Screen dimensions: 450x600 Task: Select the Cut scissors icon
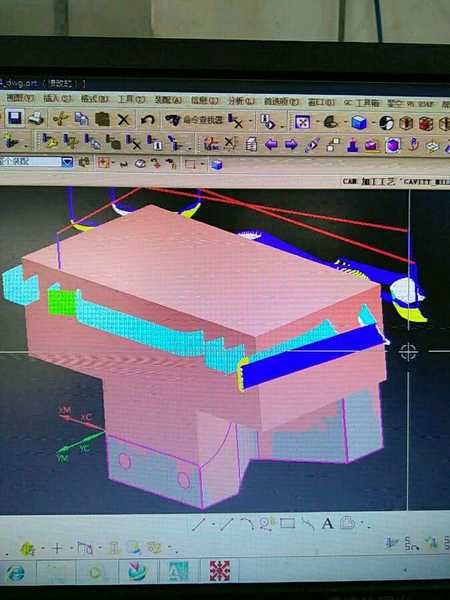pos(60,119)
